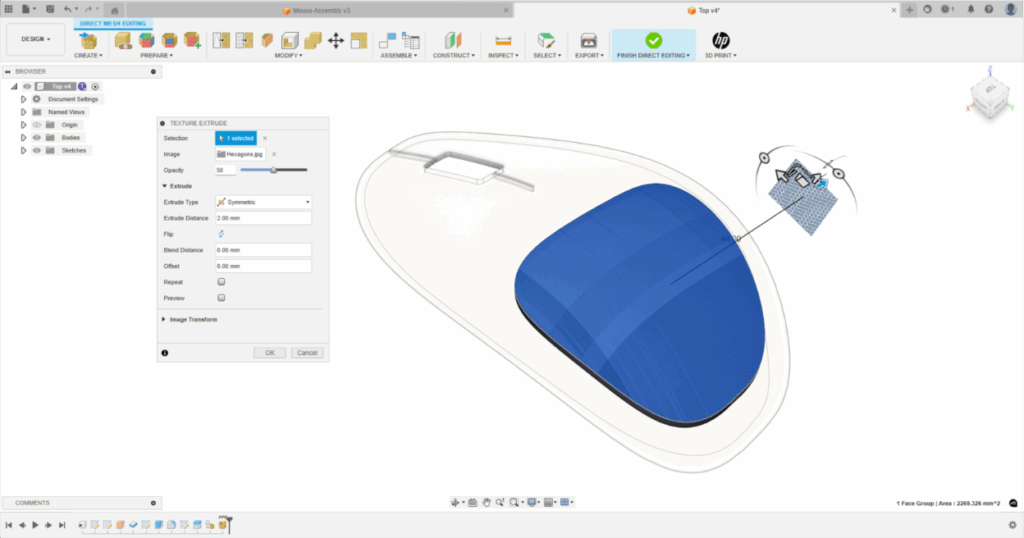The width and height of the screenshot is (1024, 538).
Task: Click the Select tool icon
Action: (x=546, y=40)
